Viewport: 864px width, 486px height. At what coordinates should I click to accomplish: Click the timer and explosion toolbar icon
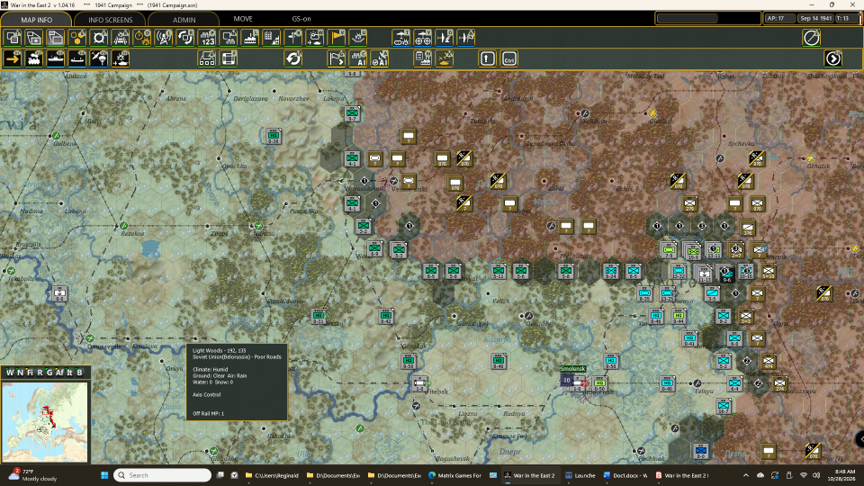pos(142,38)
